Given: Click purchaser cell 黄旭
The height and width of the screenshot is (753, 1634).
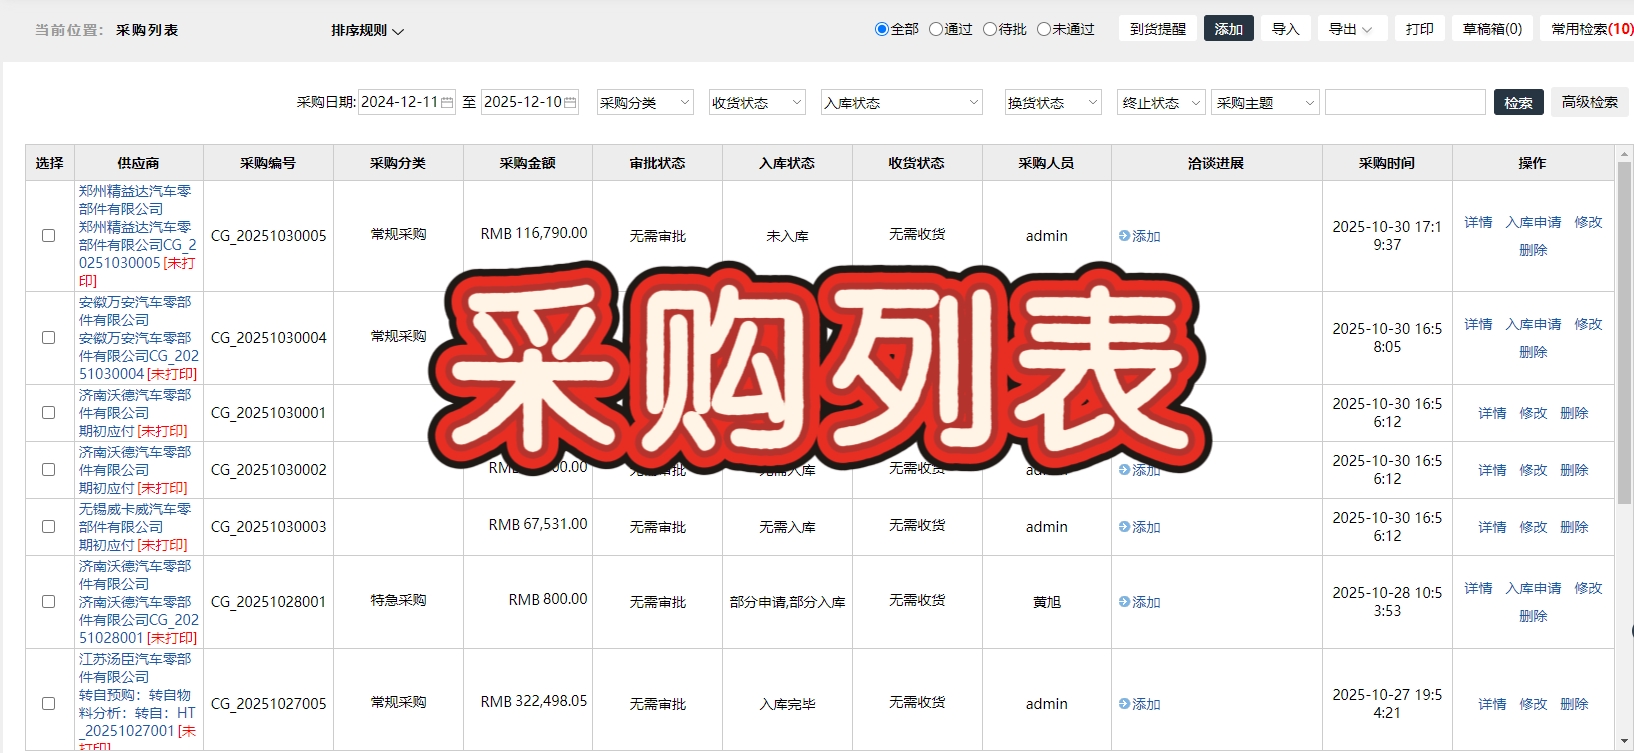Looking at the screenshot, I should 1047,602.
